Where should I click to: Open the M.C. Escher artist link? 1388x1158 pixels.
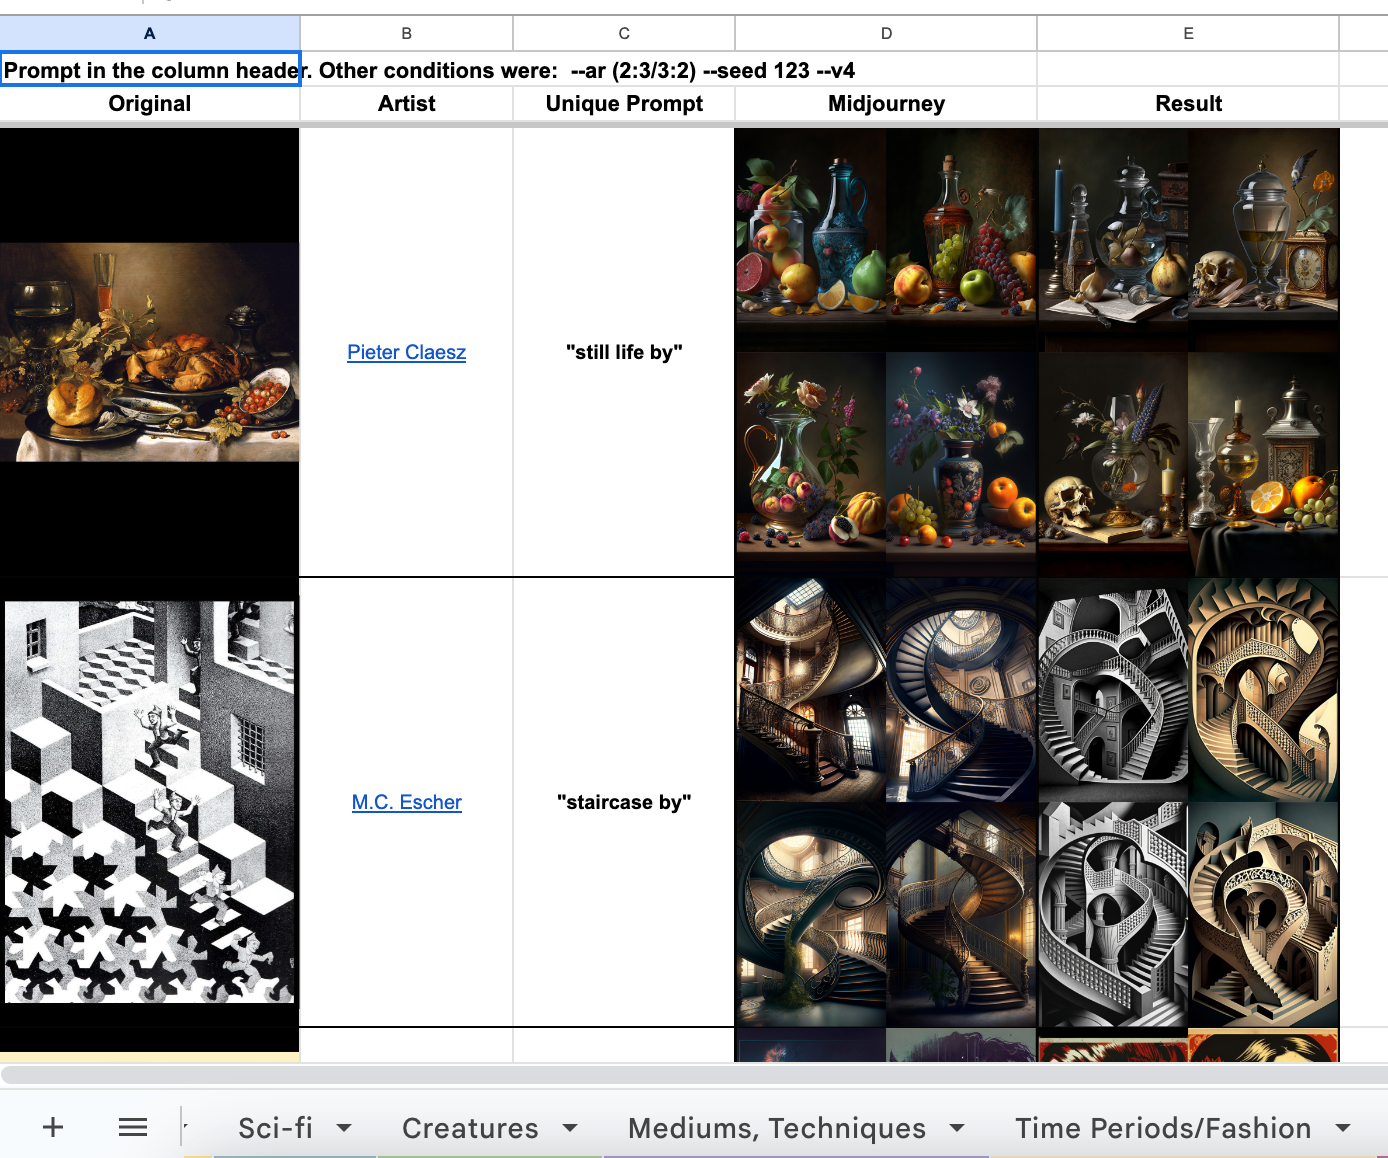click(x=406, y=802)
